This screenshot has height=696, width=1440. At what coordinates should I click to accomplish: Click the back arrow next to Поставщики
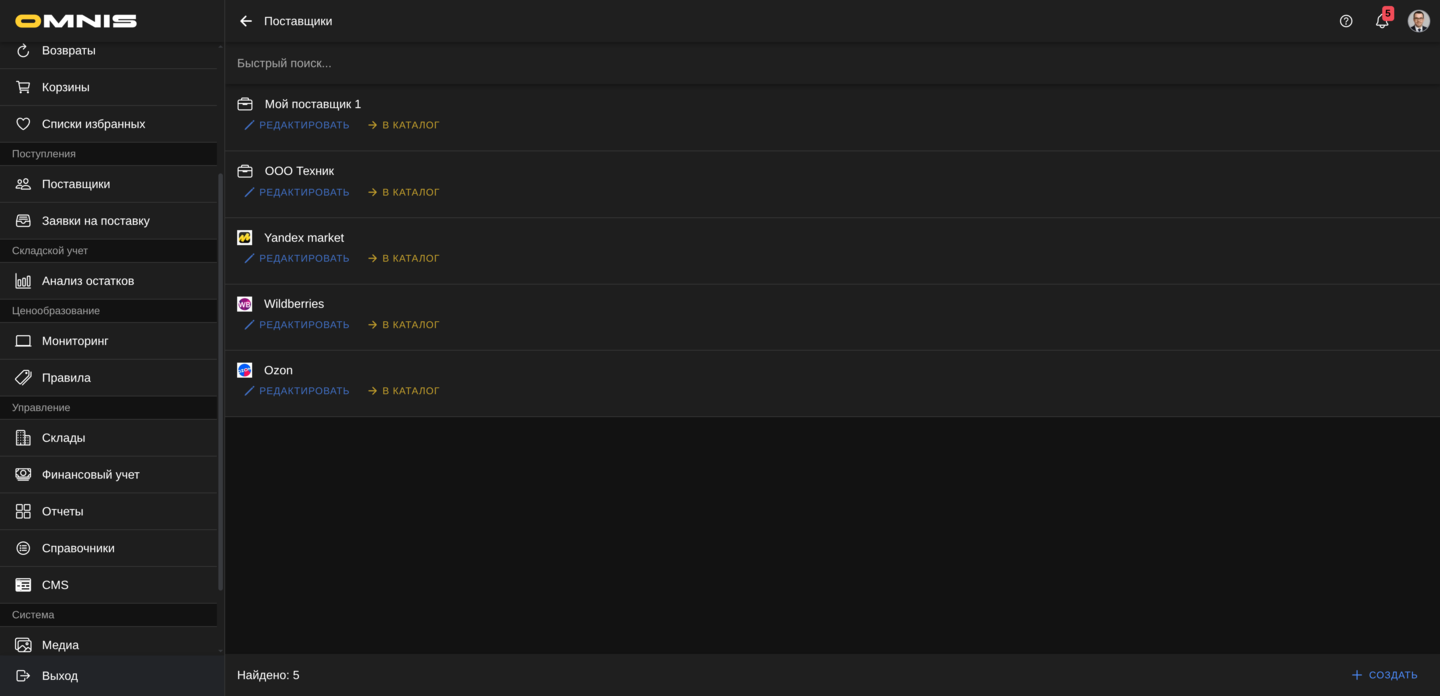pos(246,21)
